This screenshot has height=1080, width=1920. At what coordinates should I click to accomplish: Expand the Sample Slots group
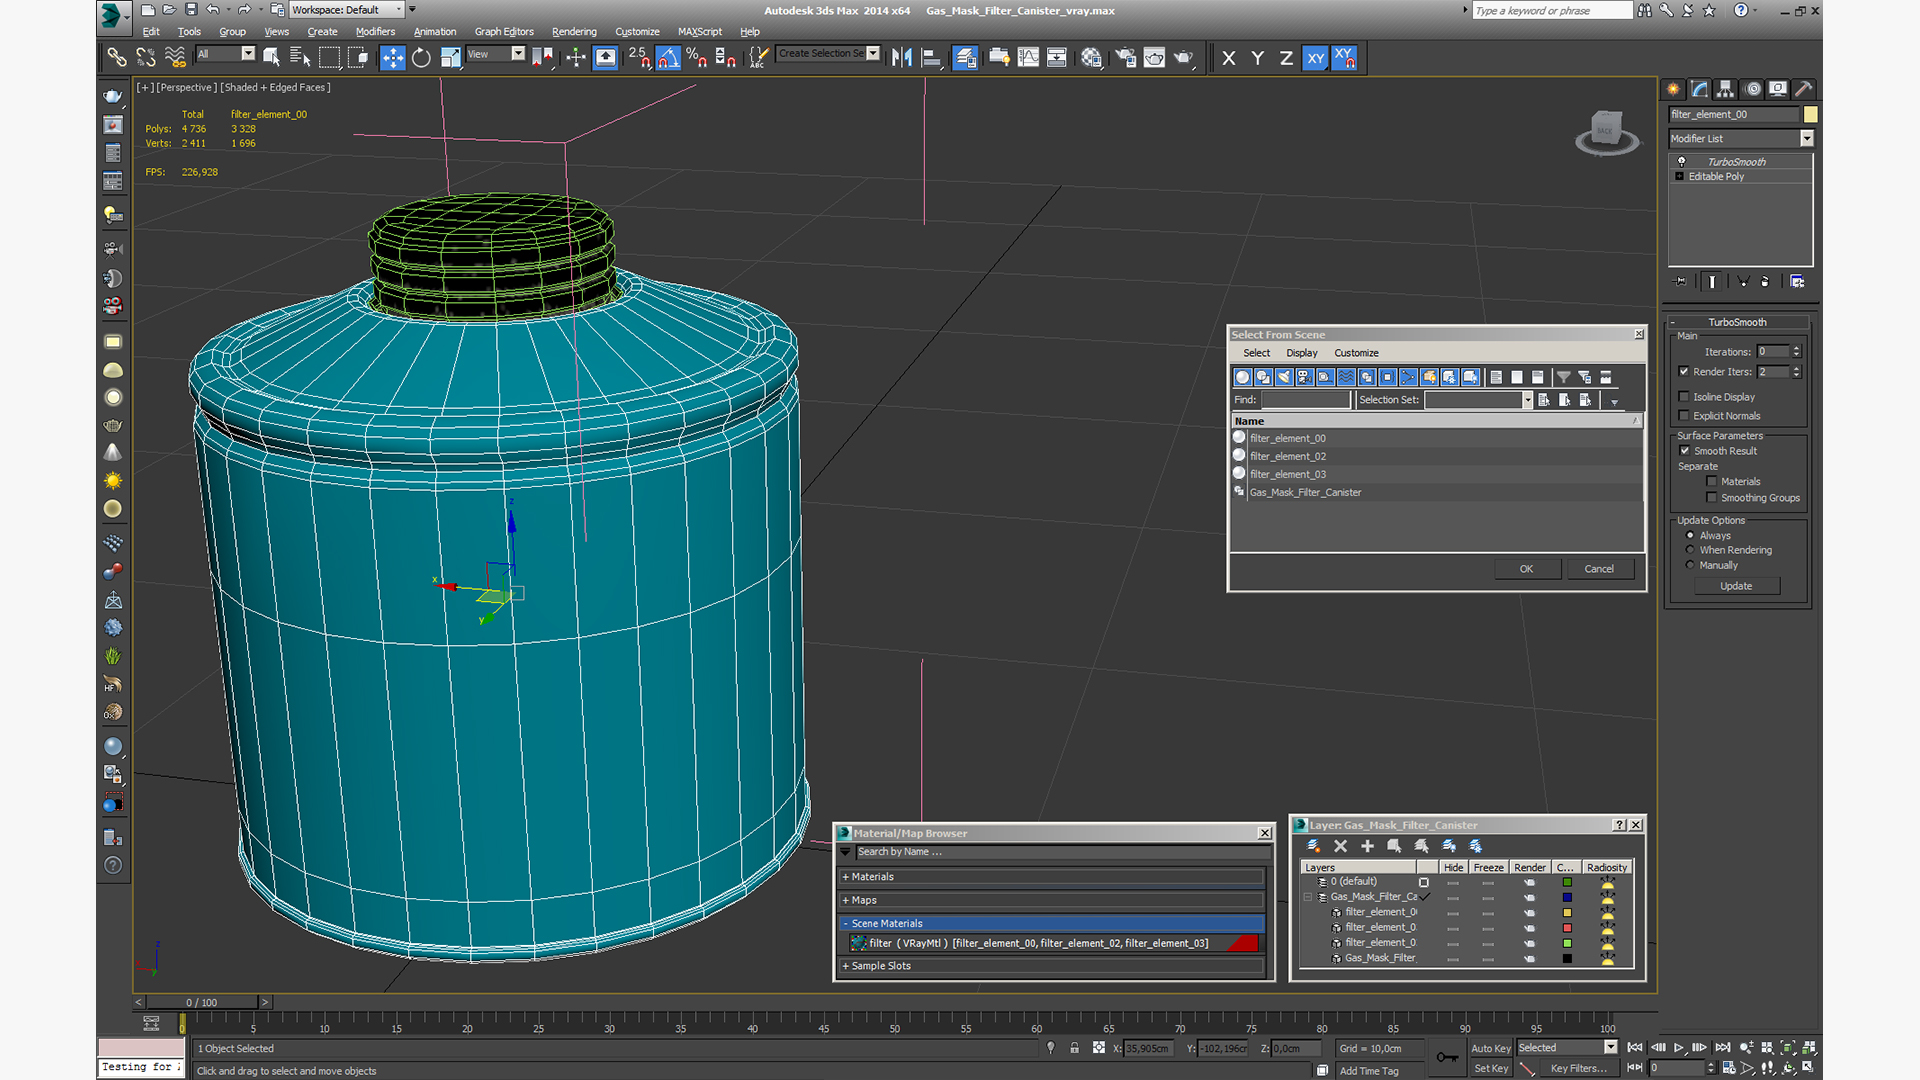[1051, 966]
